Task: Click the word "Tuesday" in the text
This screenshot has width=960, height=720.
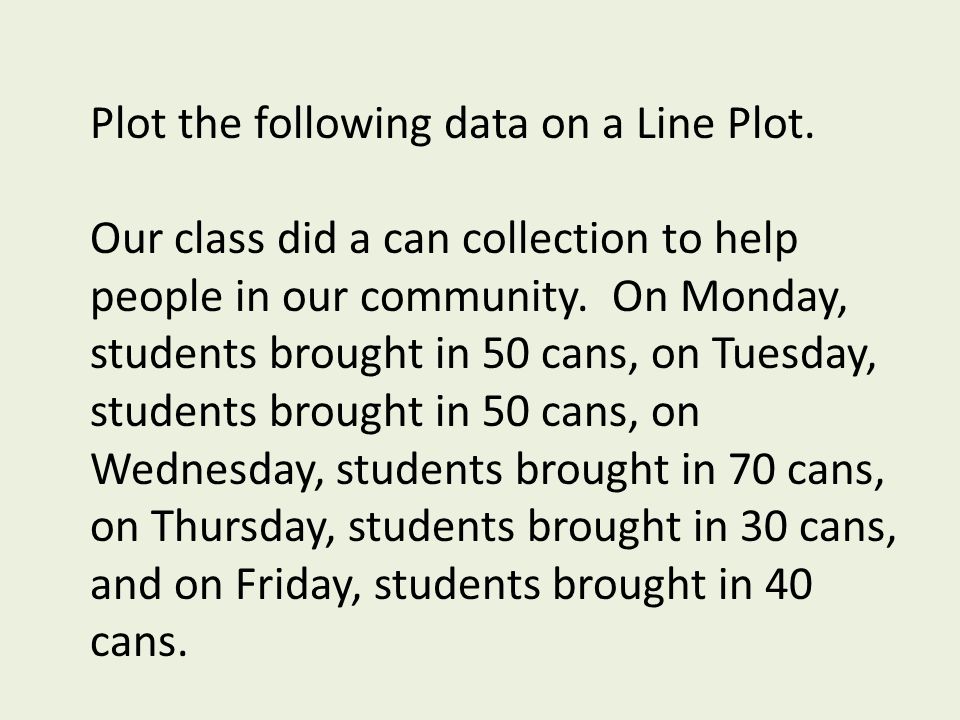Action: click(795, 354)
